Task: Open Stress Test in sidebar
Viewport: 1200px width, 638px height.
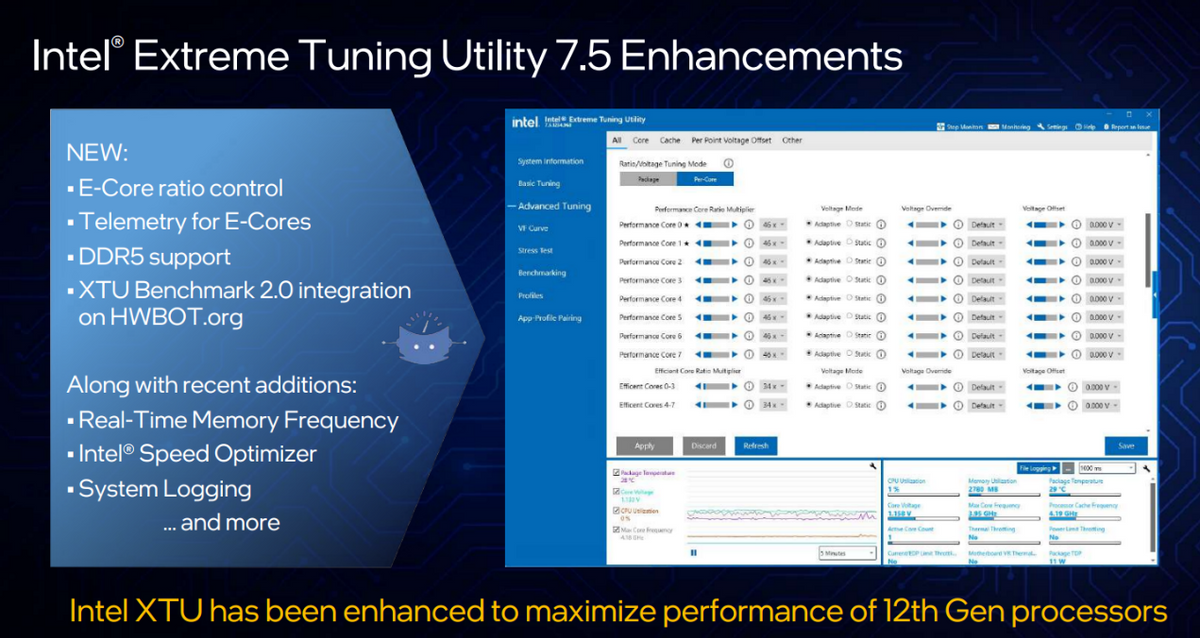Action: tap(535, 251)
